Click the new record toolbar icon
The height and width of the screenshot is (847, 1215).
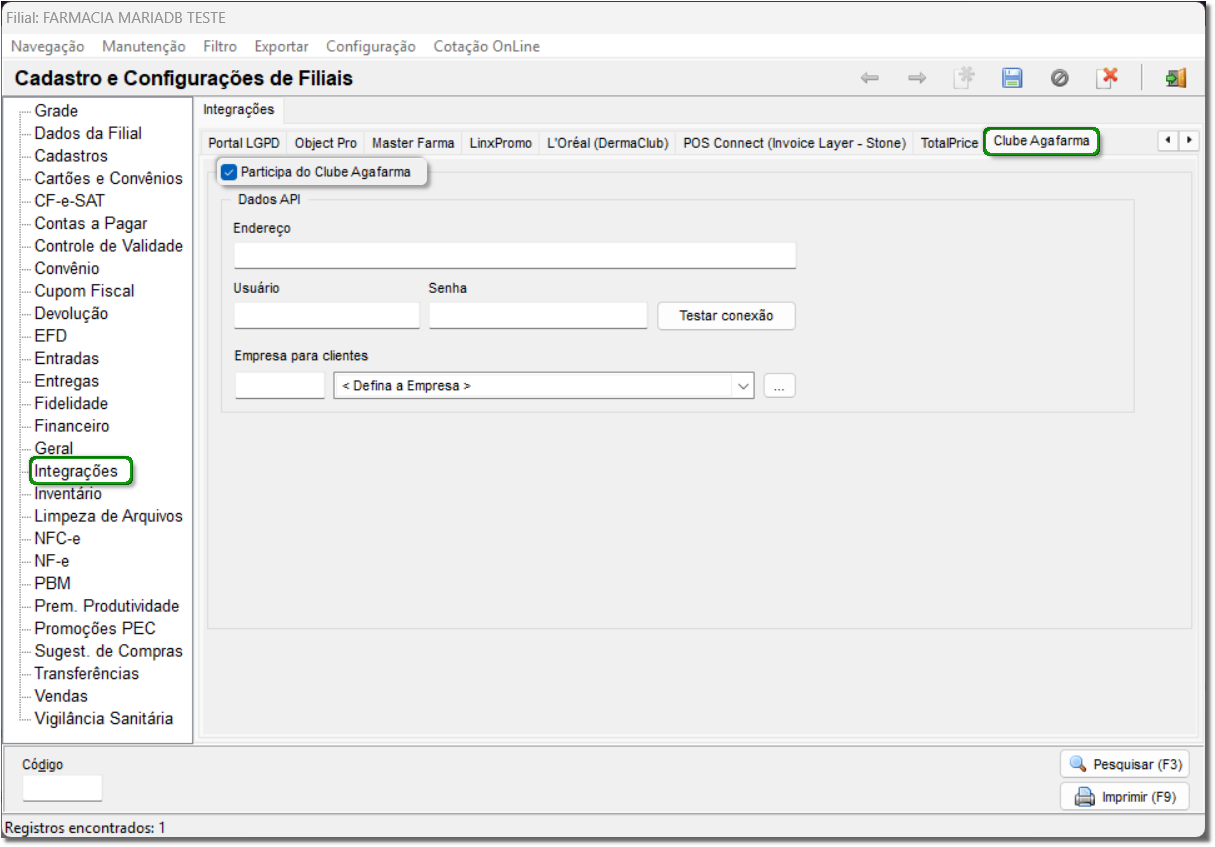point(964,78)
